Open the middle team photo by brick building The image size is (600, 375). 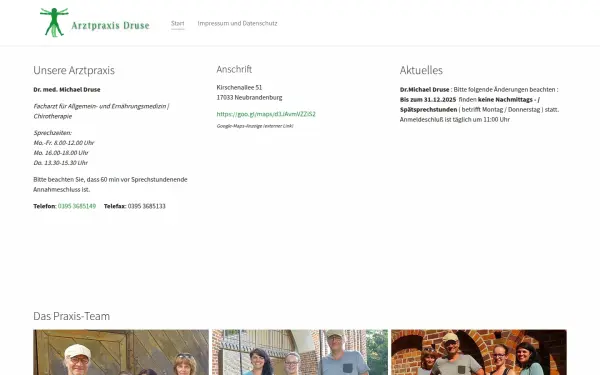tap(300, 352)
